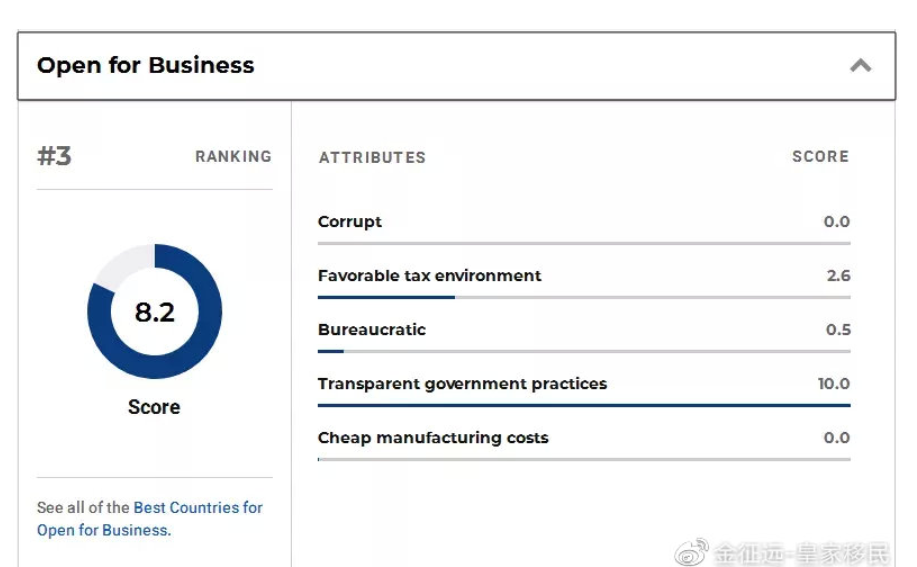The image size is (917, 567).
Task: Click the 2.6 score value
Action: click(x=838, y=276)
